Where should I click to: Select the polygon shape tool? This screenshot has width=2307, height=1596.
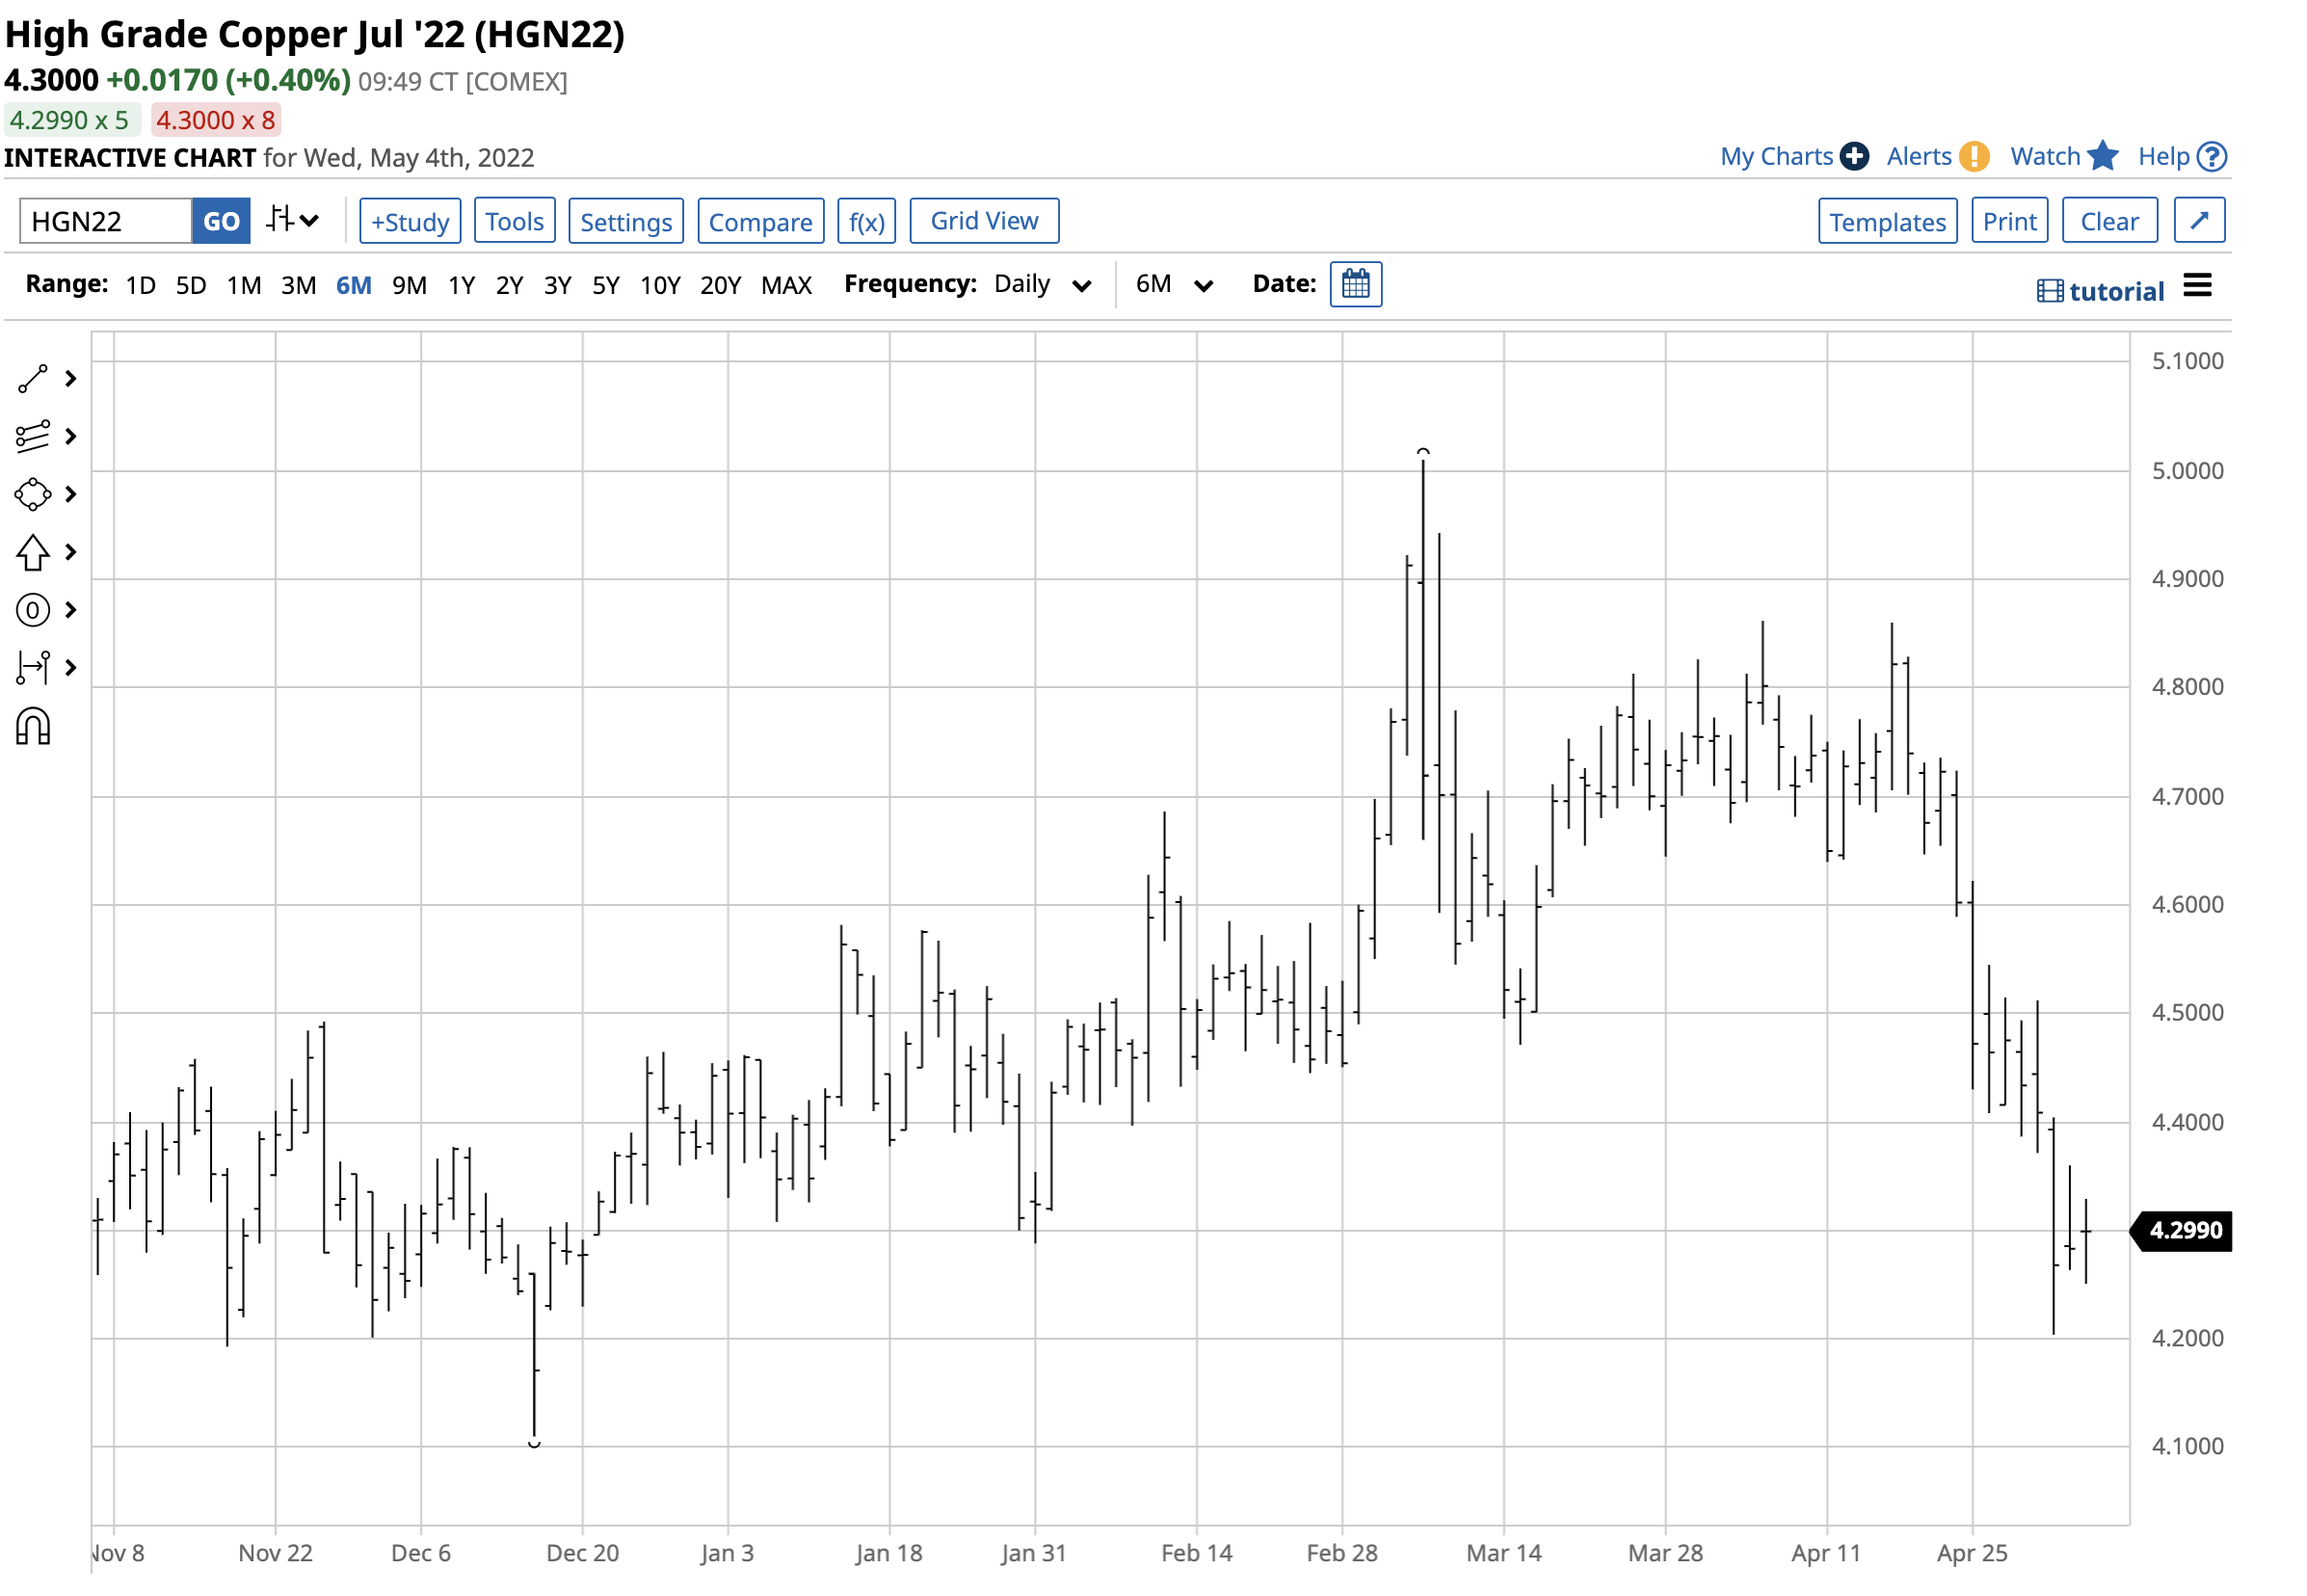pos(32,494)
